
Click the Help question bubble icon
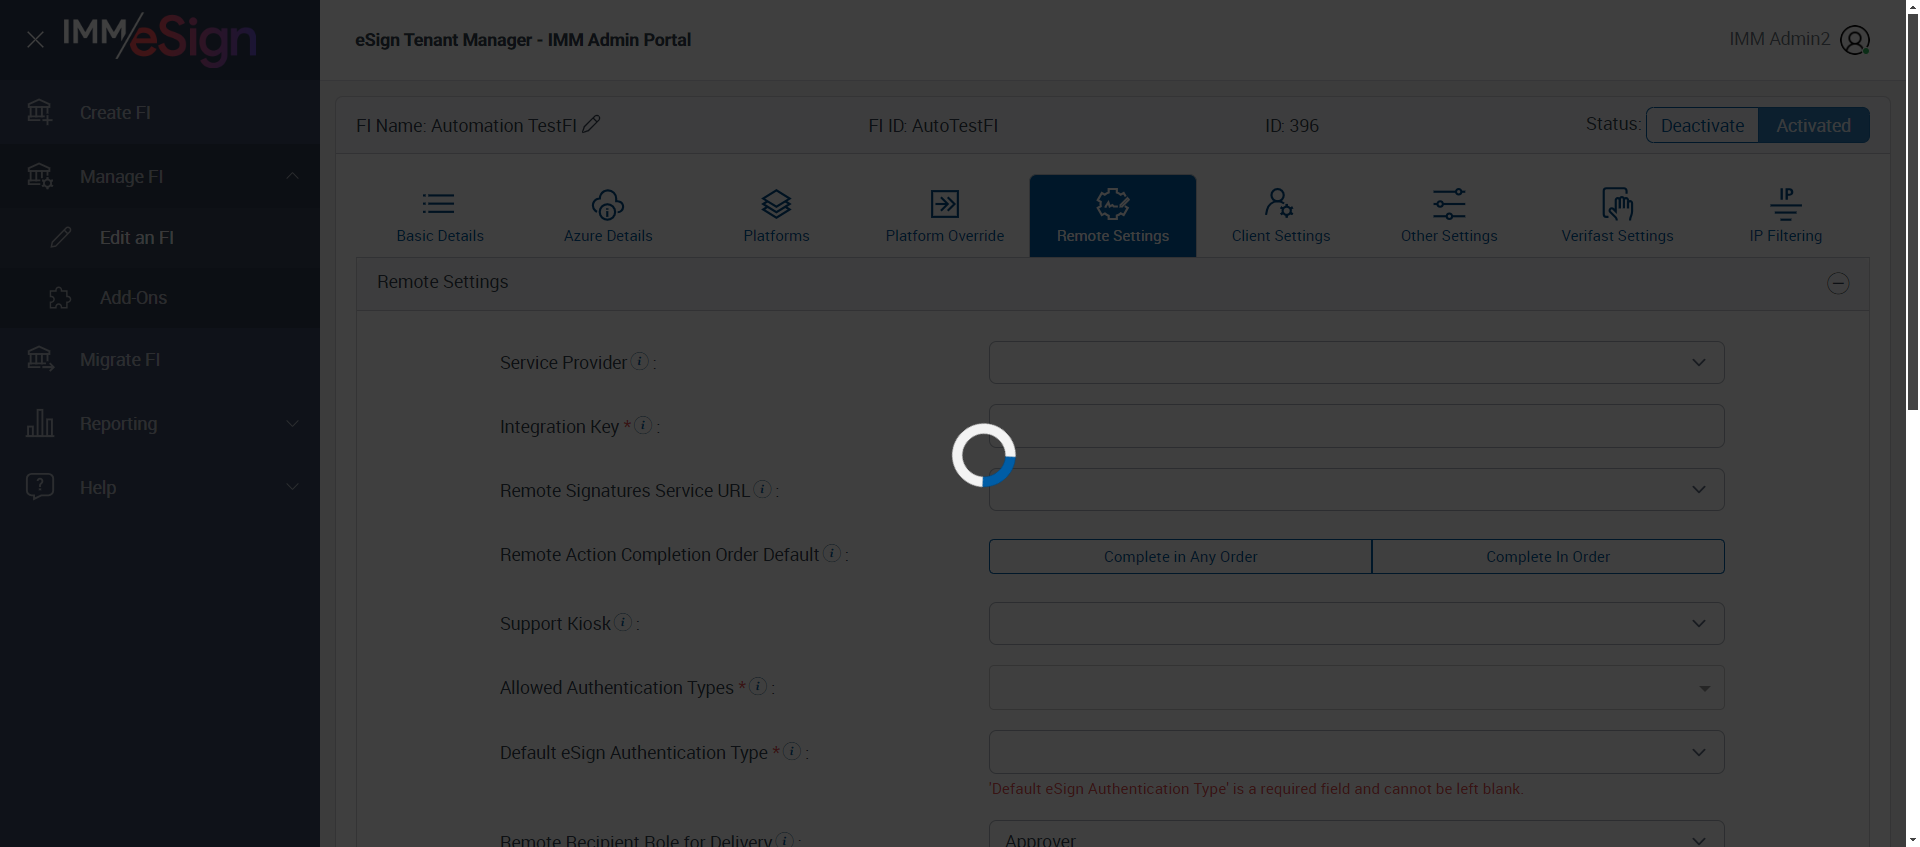[x=40, y=487]
